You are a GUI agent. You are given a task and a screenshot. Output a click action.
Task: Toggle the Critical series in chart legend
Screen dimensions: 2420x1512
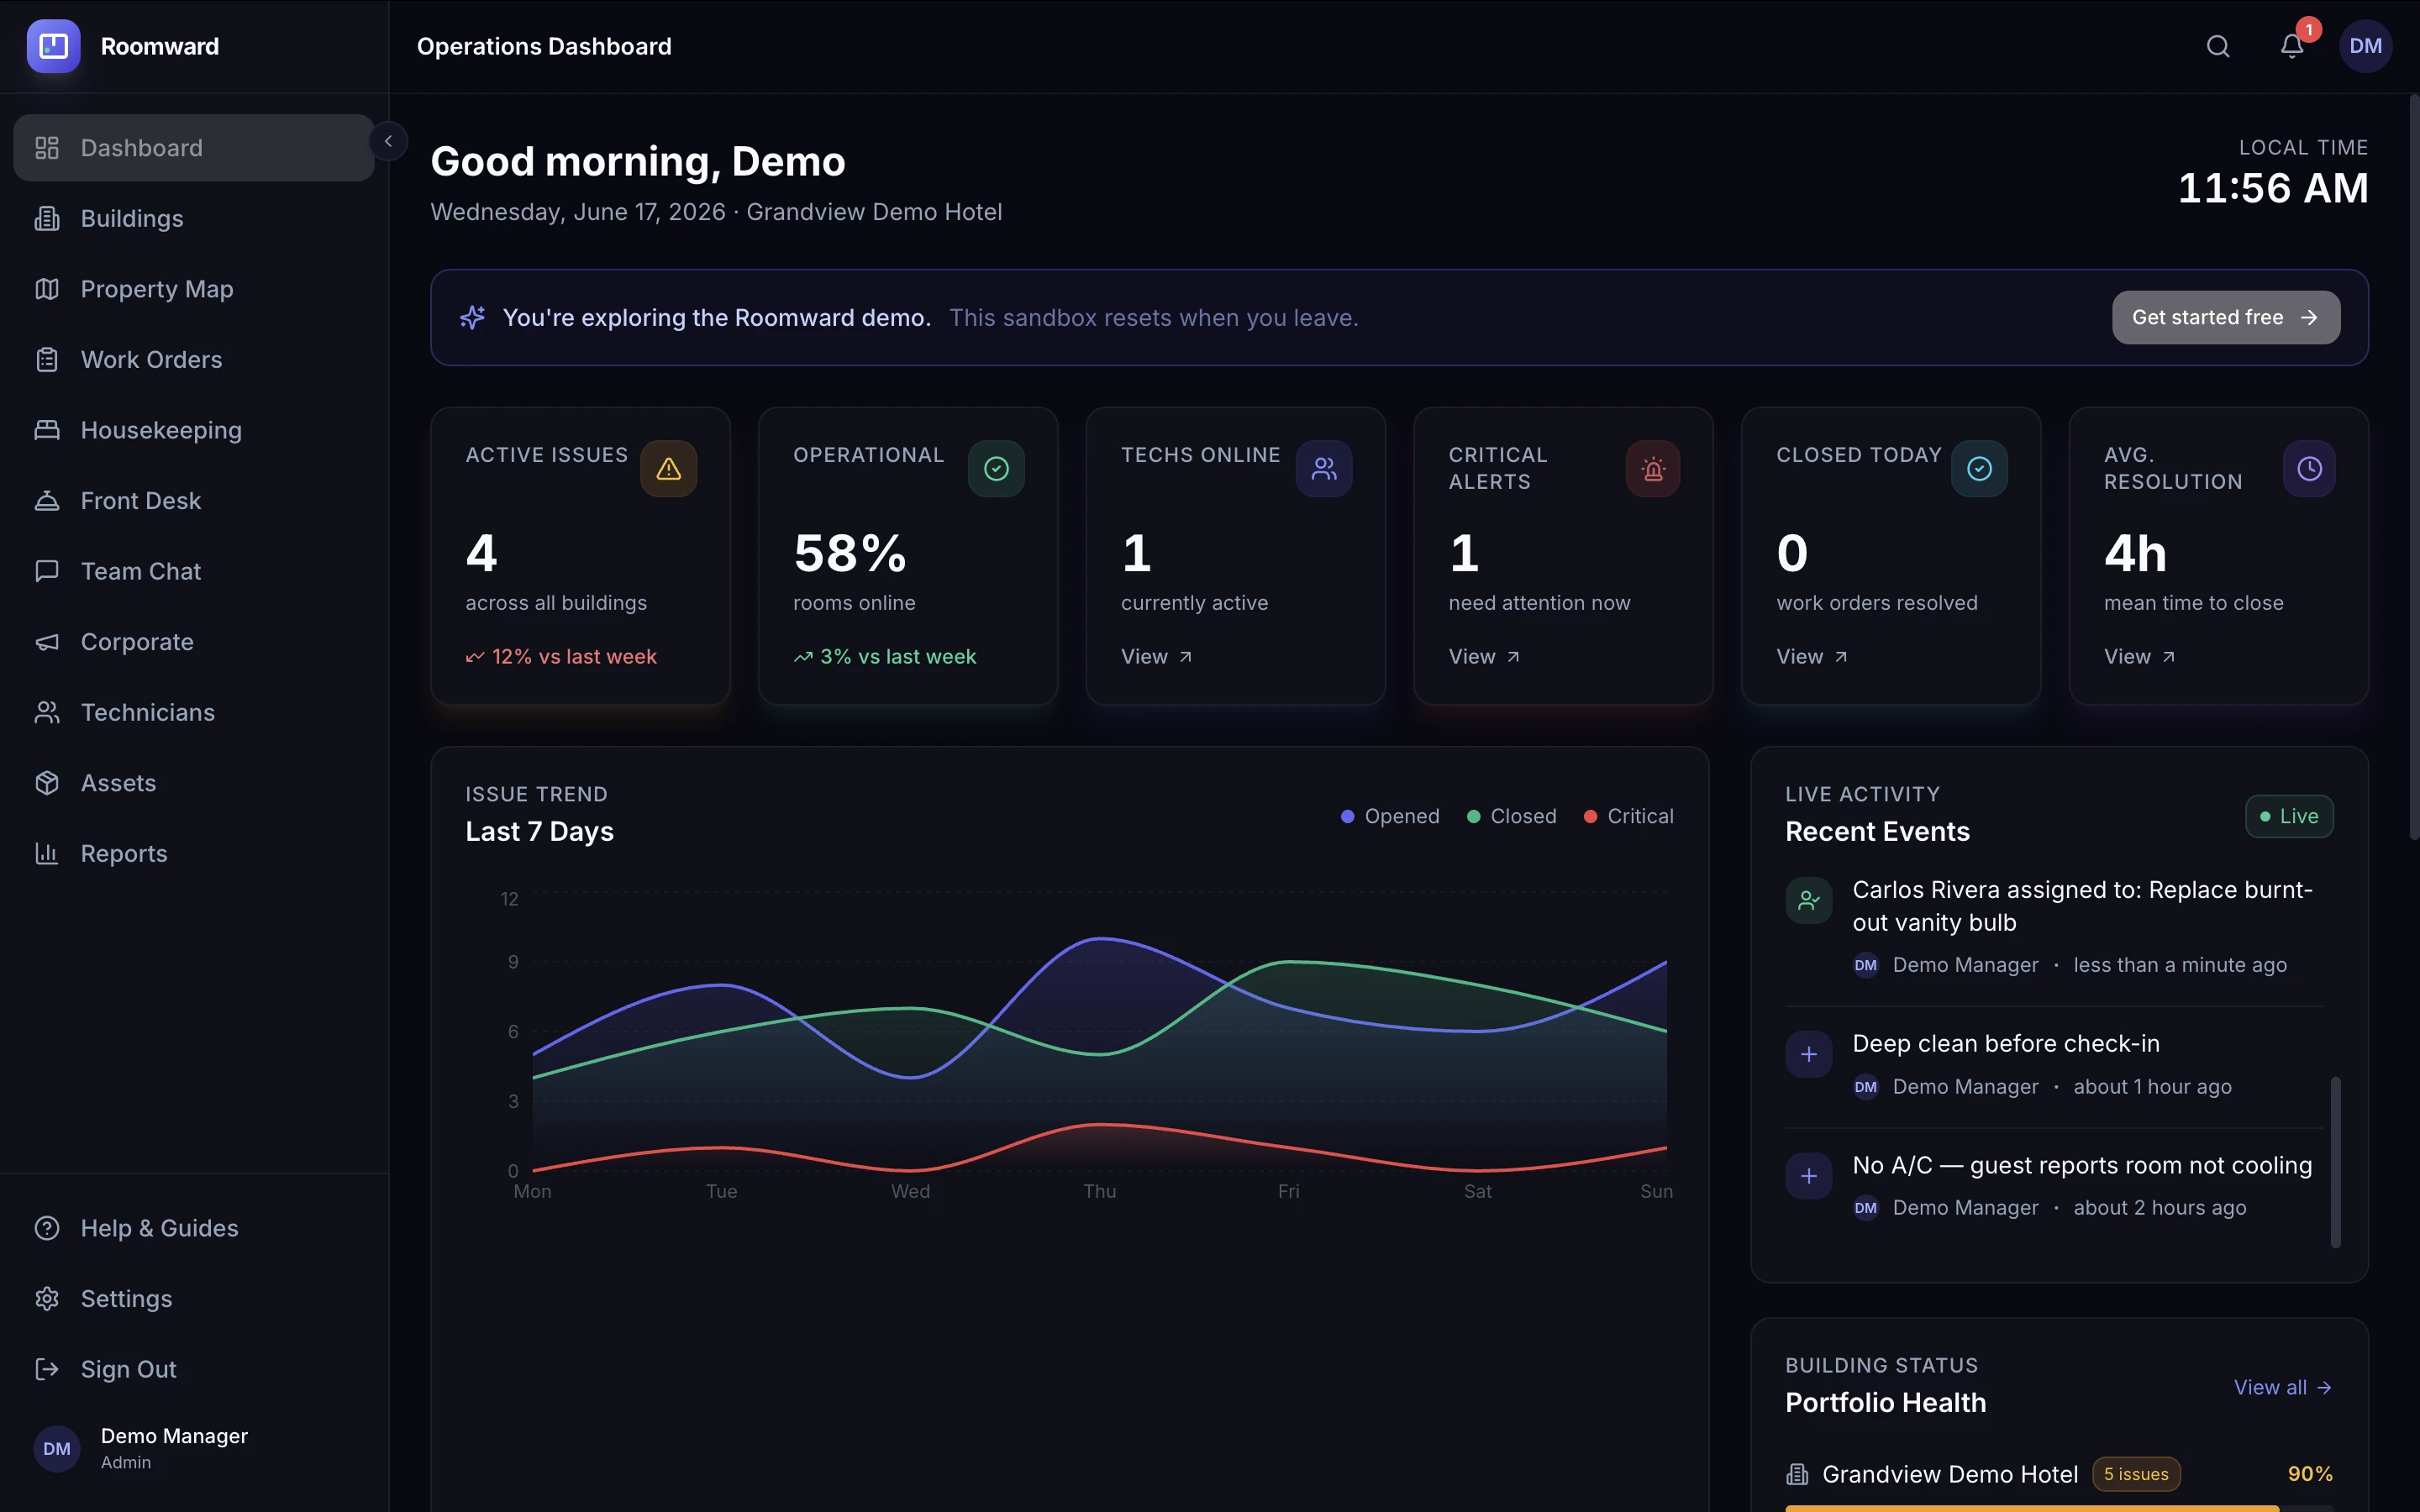click(x=1629, y=816)
